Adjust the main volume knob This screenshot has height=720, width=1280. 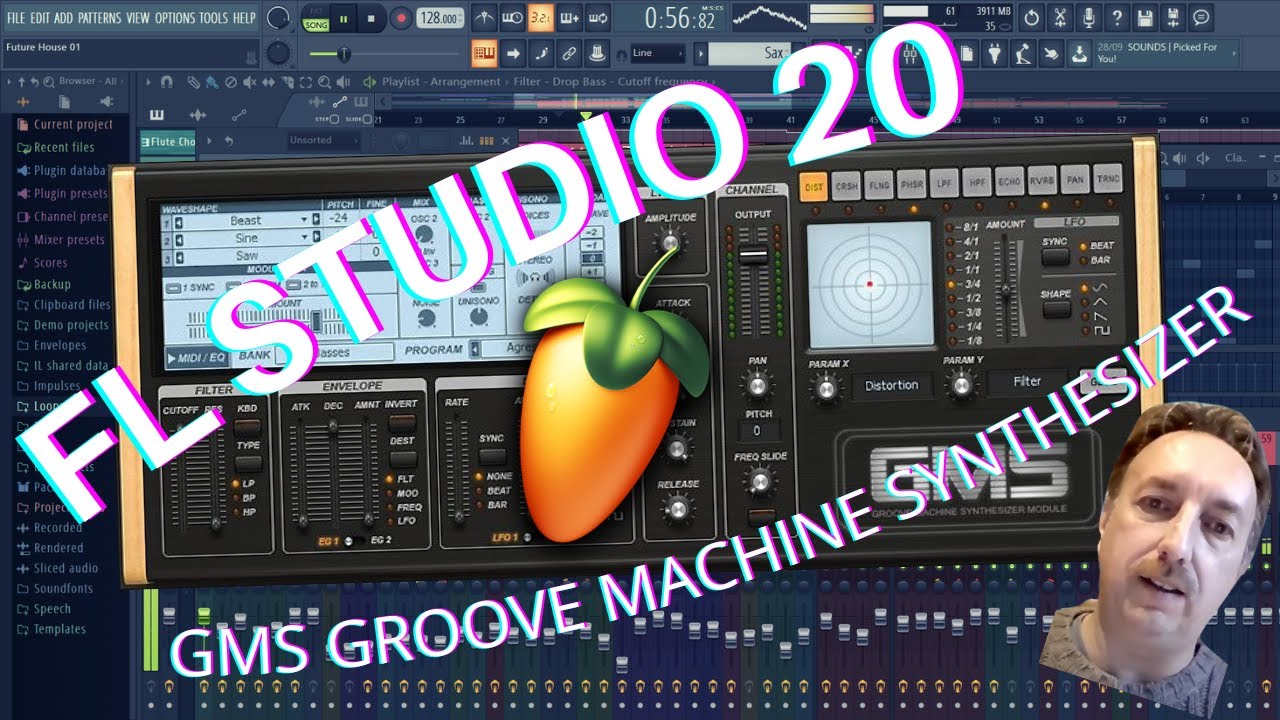click(280, 18)
